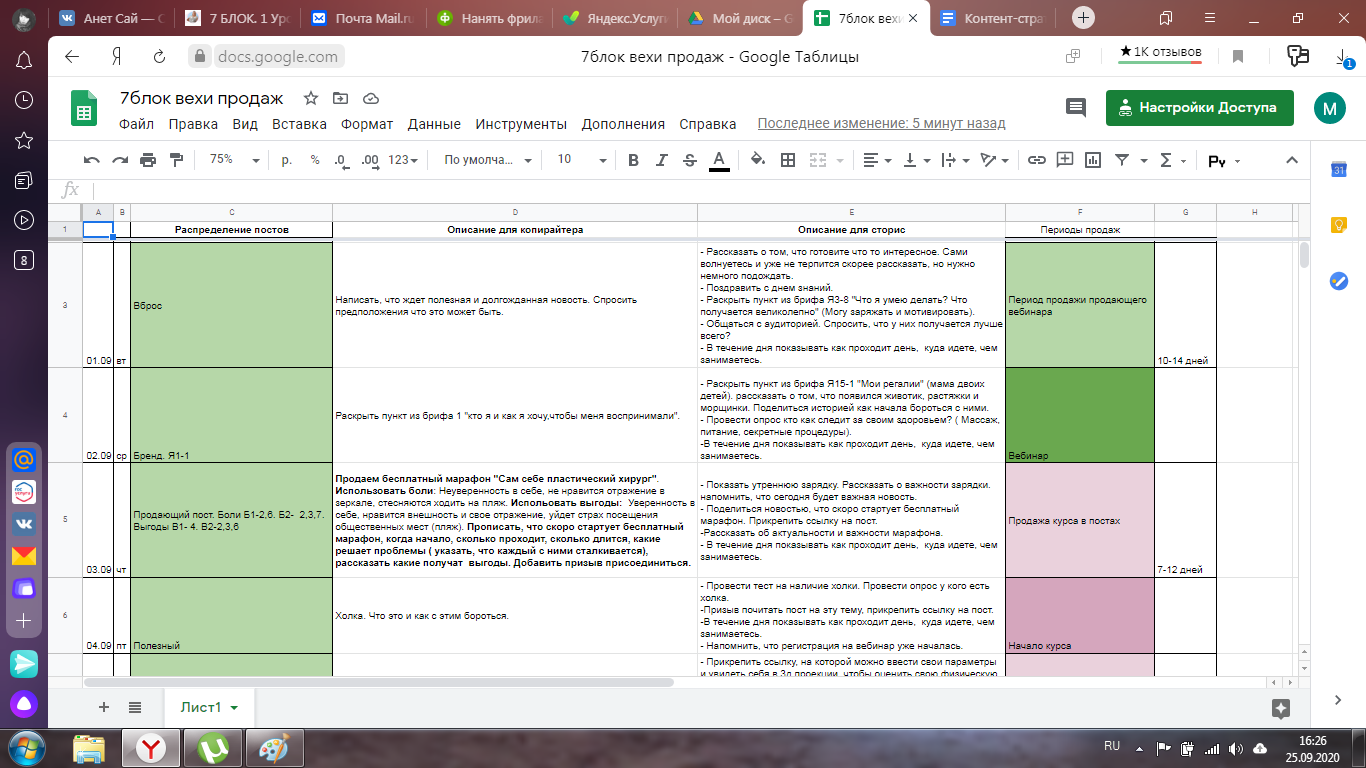This screenshot has width=1366, height=768.
Task: Open the fill color picker
Action: click(758, 160)
